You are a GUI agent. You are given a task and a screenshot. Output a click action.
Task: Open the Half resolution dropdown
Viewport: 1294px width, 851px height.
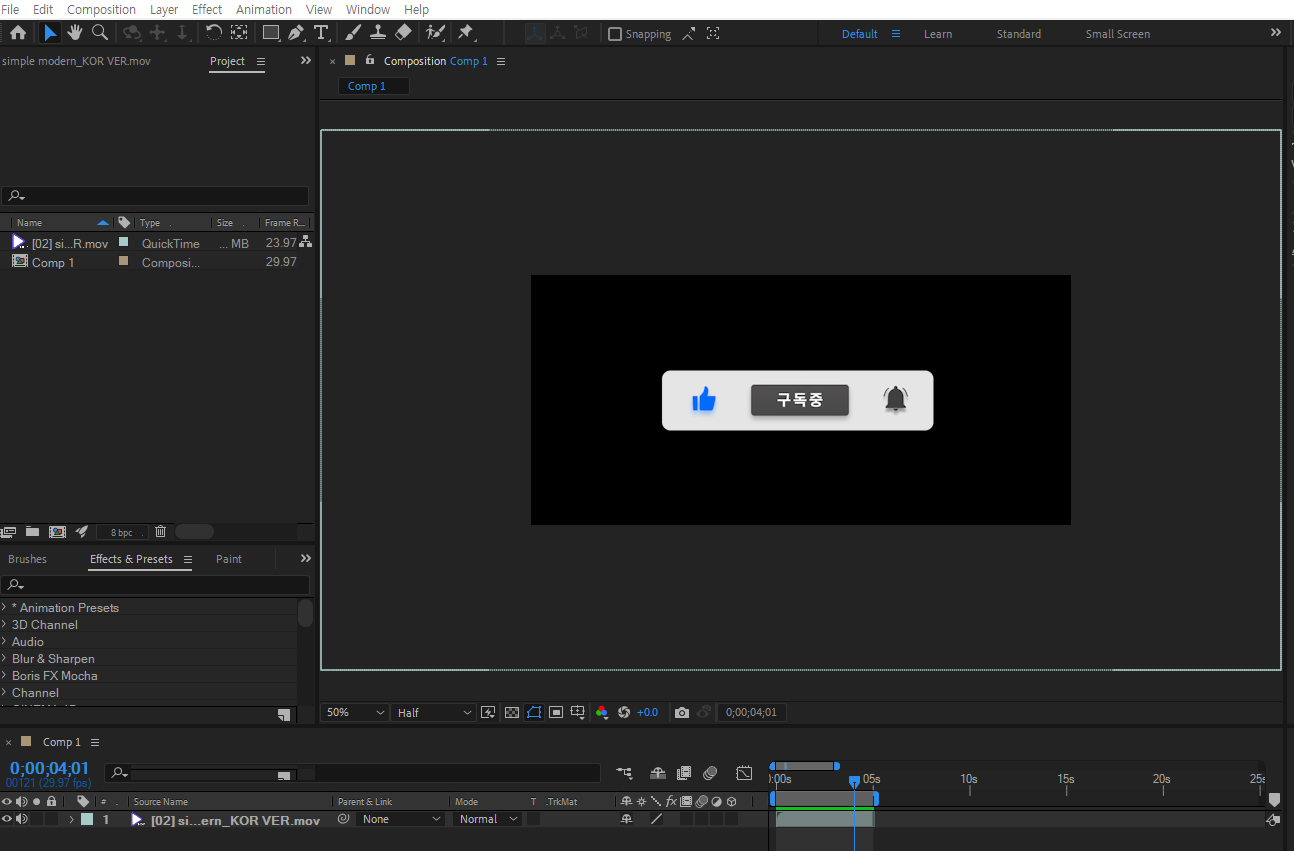point(433,713)
